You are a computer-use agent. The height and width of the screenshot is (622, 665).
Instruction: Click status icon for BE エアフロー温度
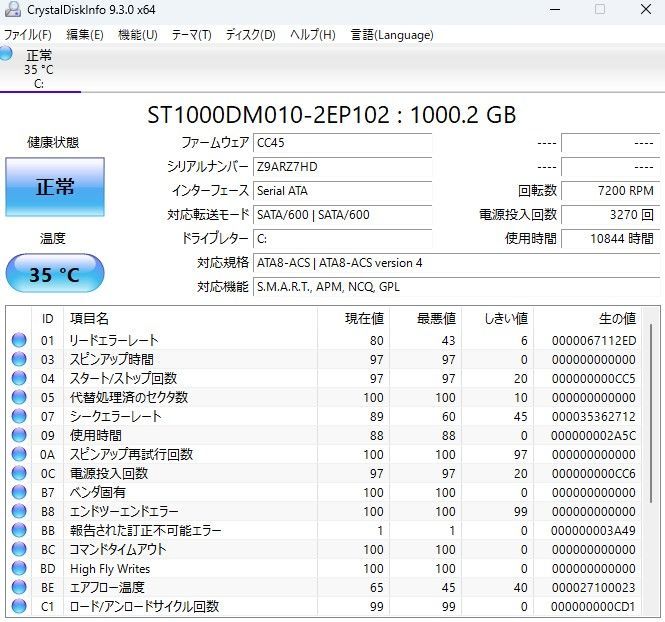(19, 587)
